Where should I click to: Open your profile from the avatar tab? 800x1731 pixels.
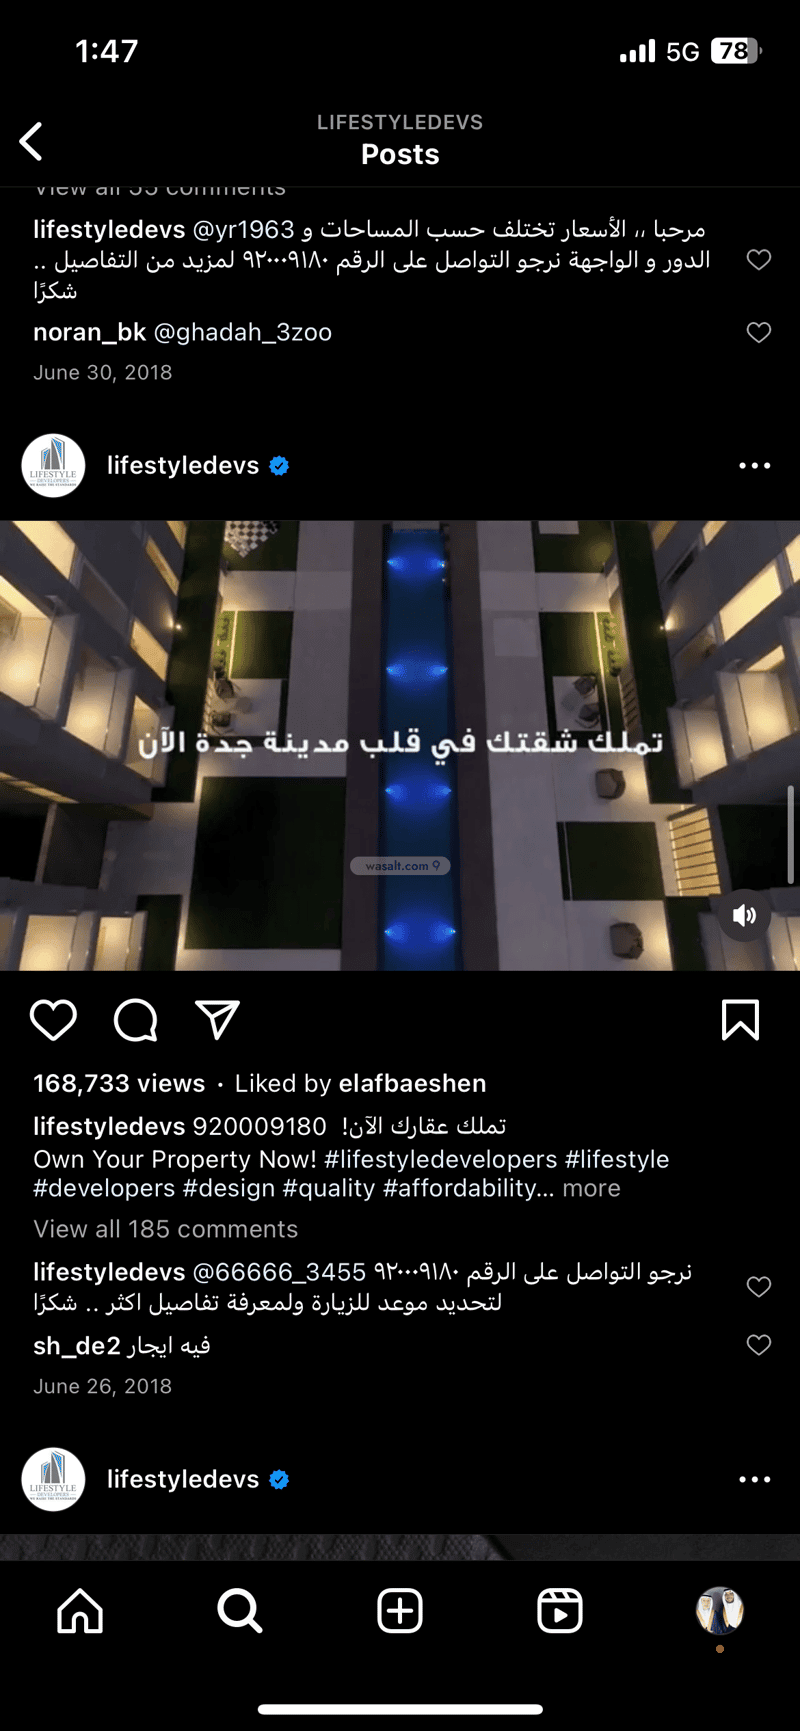coord(720,1611)
